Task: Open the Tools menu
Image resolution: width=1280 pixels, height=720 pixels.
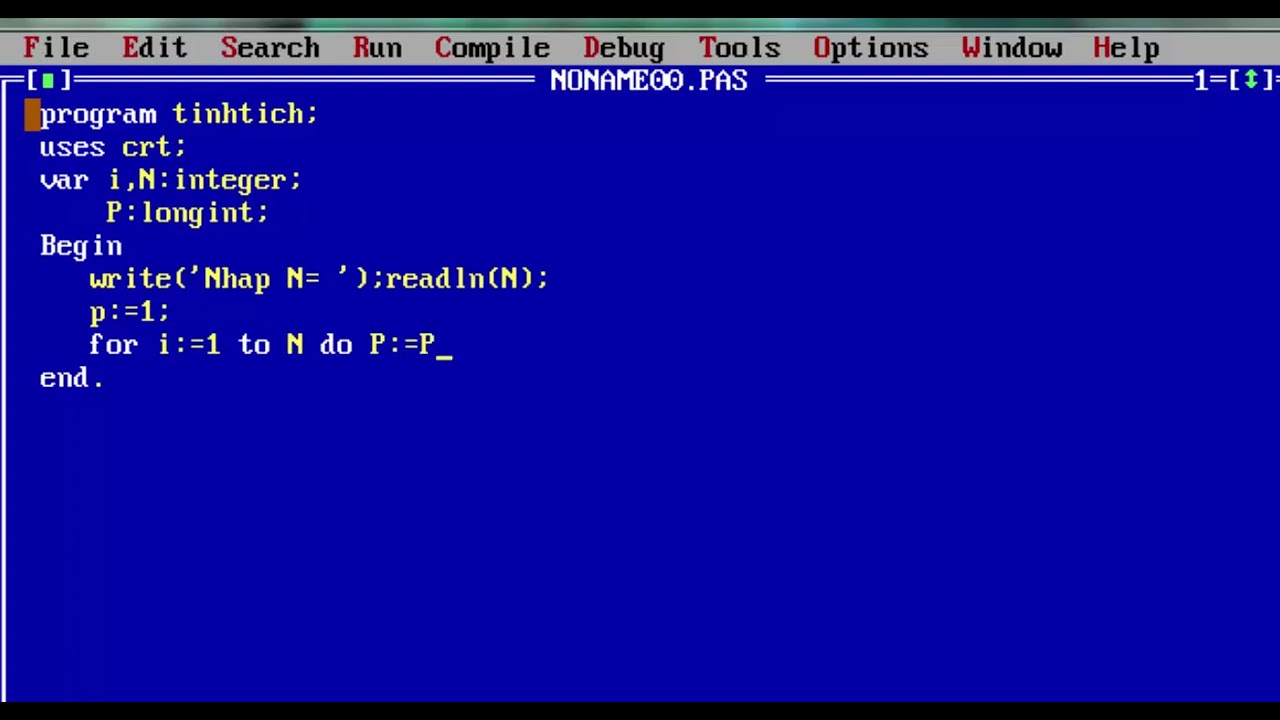Action: pos(739,47)
